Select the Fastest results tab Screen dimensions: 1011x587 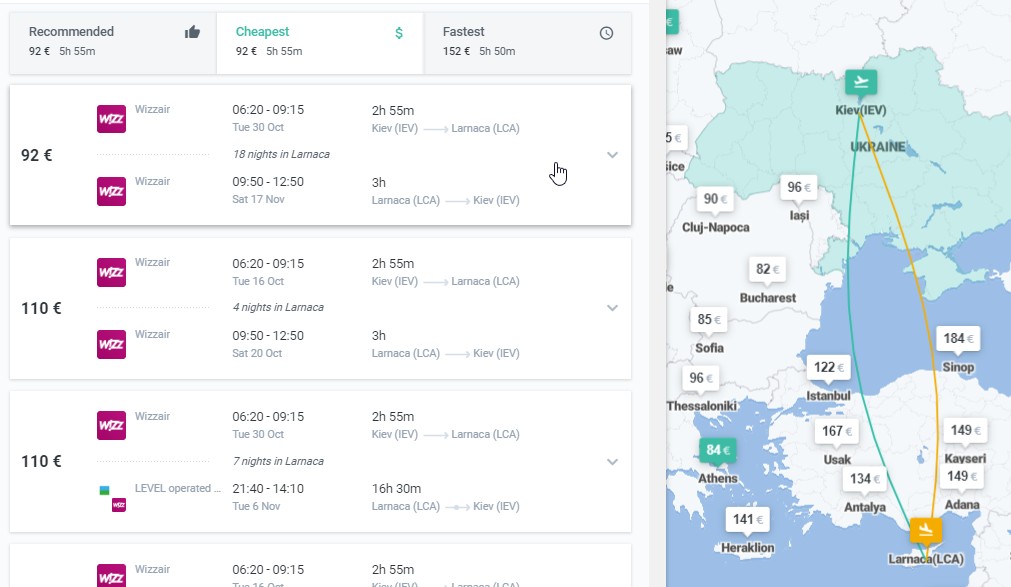coord(527,42)
